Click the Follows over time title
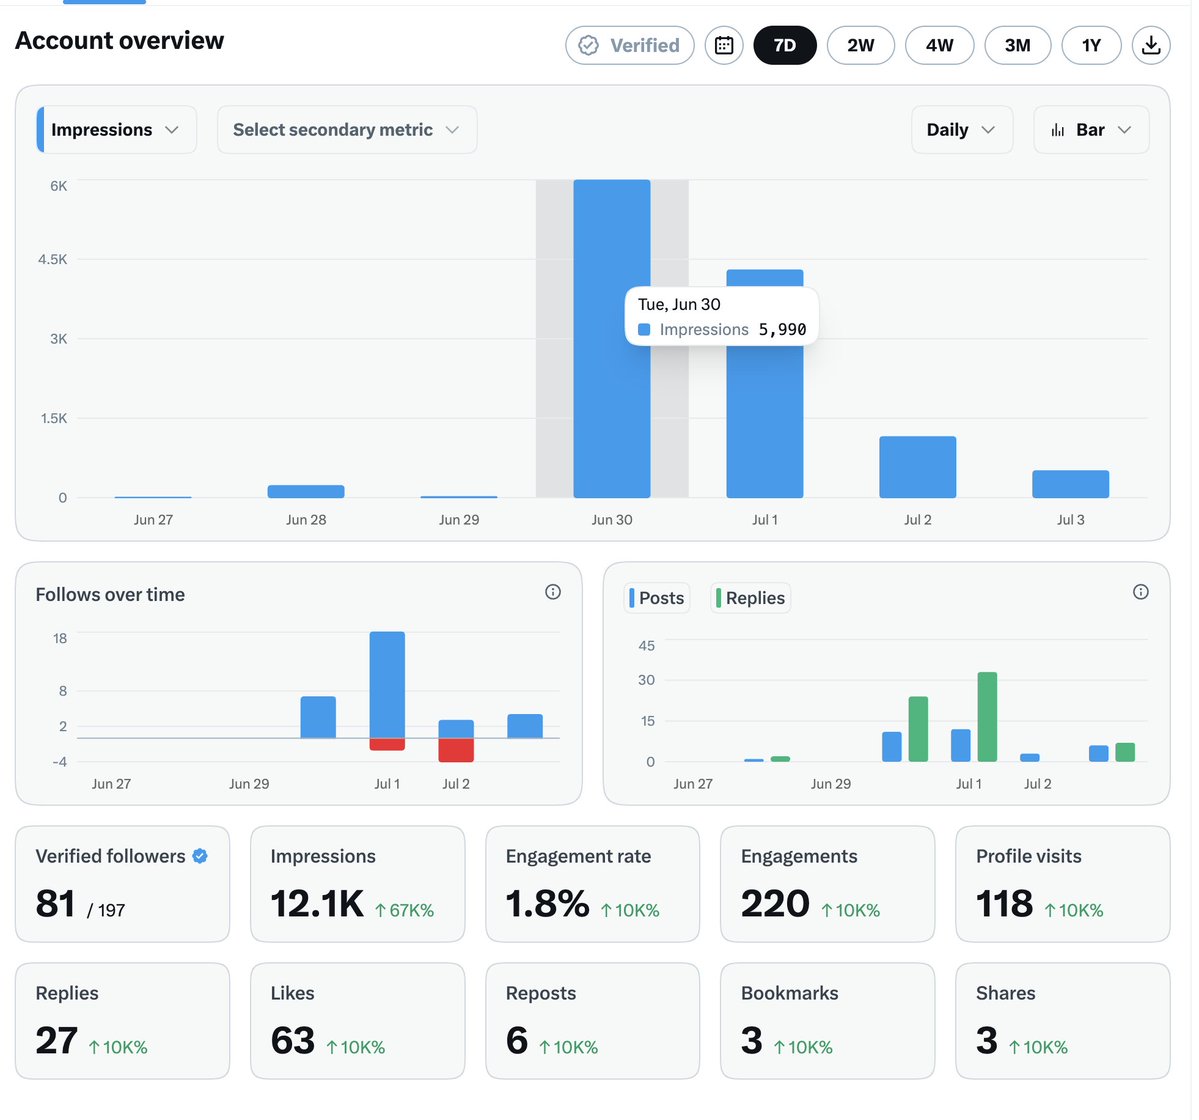The width and height of the screenshot is (1199, 1120). click(x=110, y=595)
